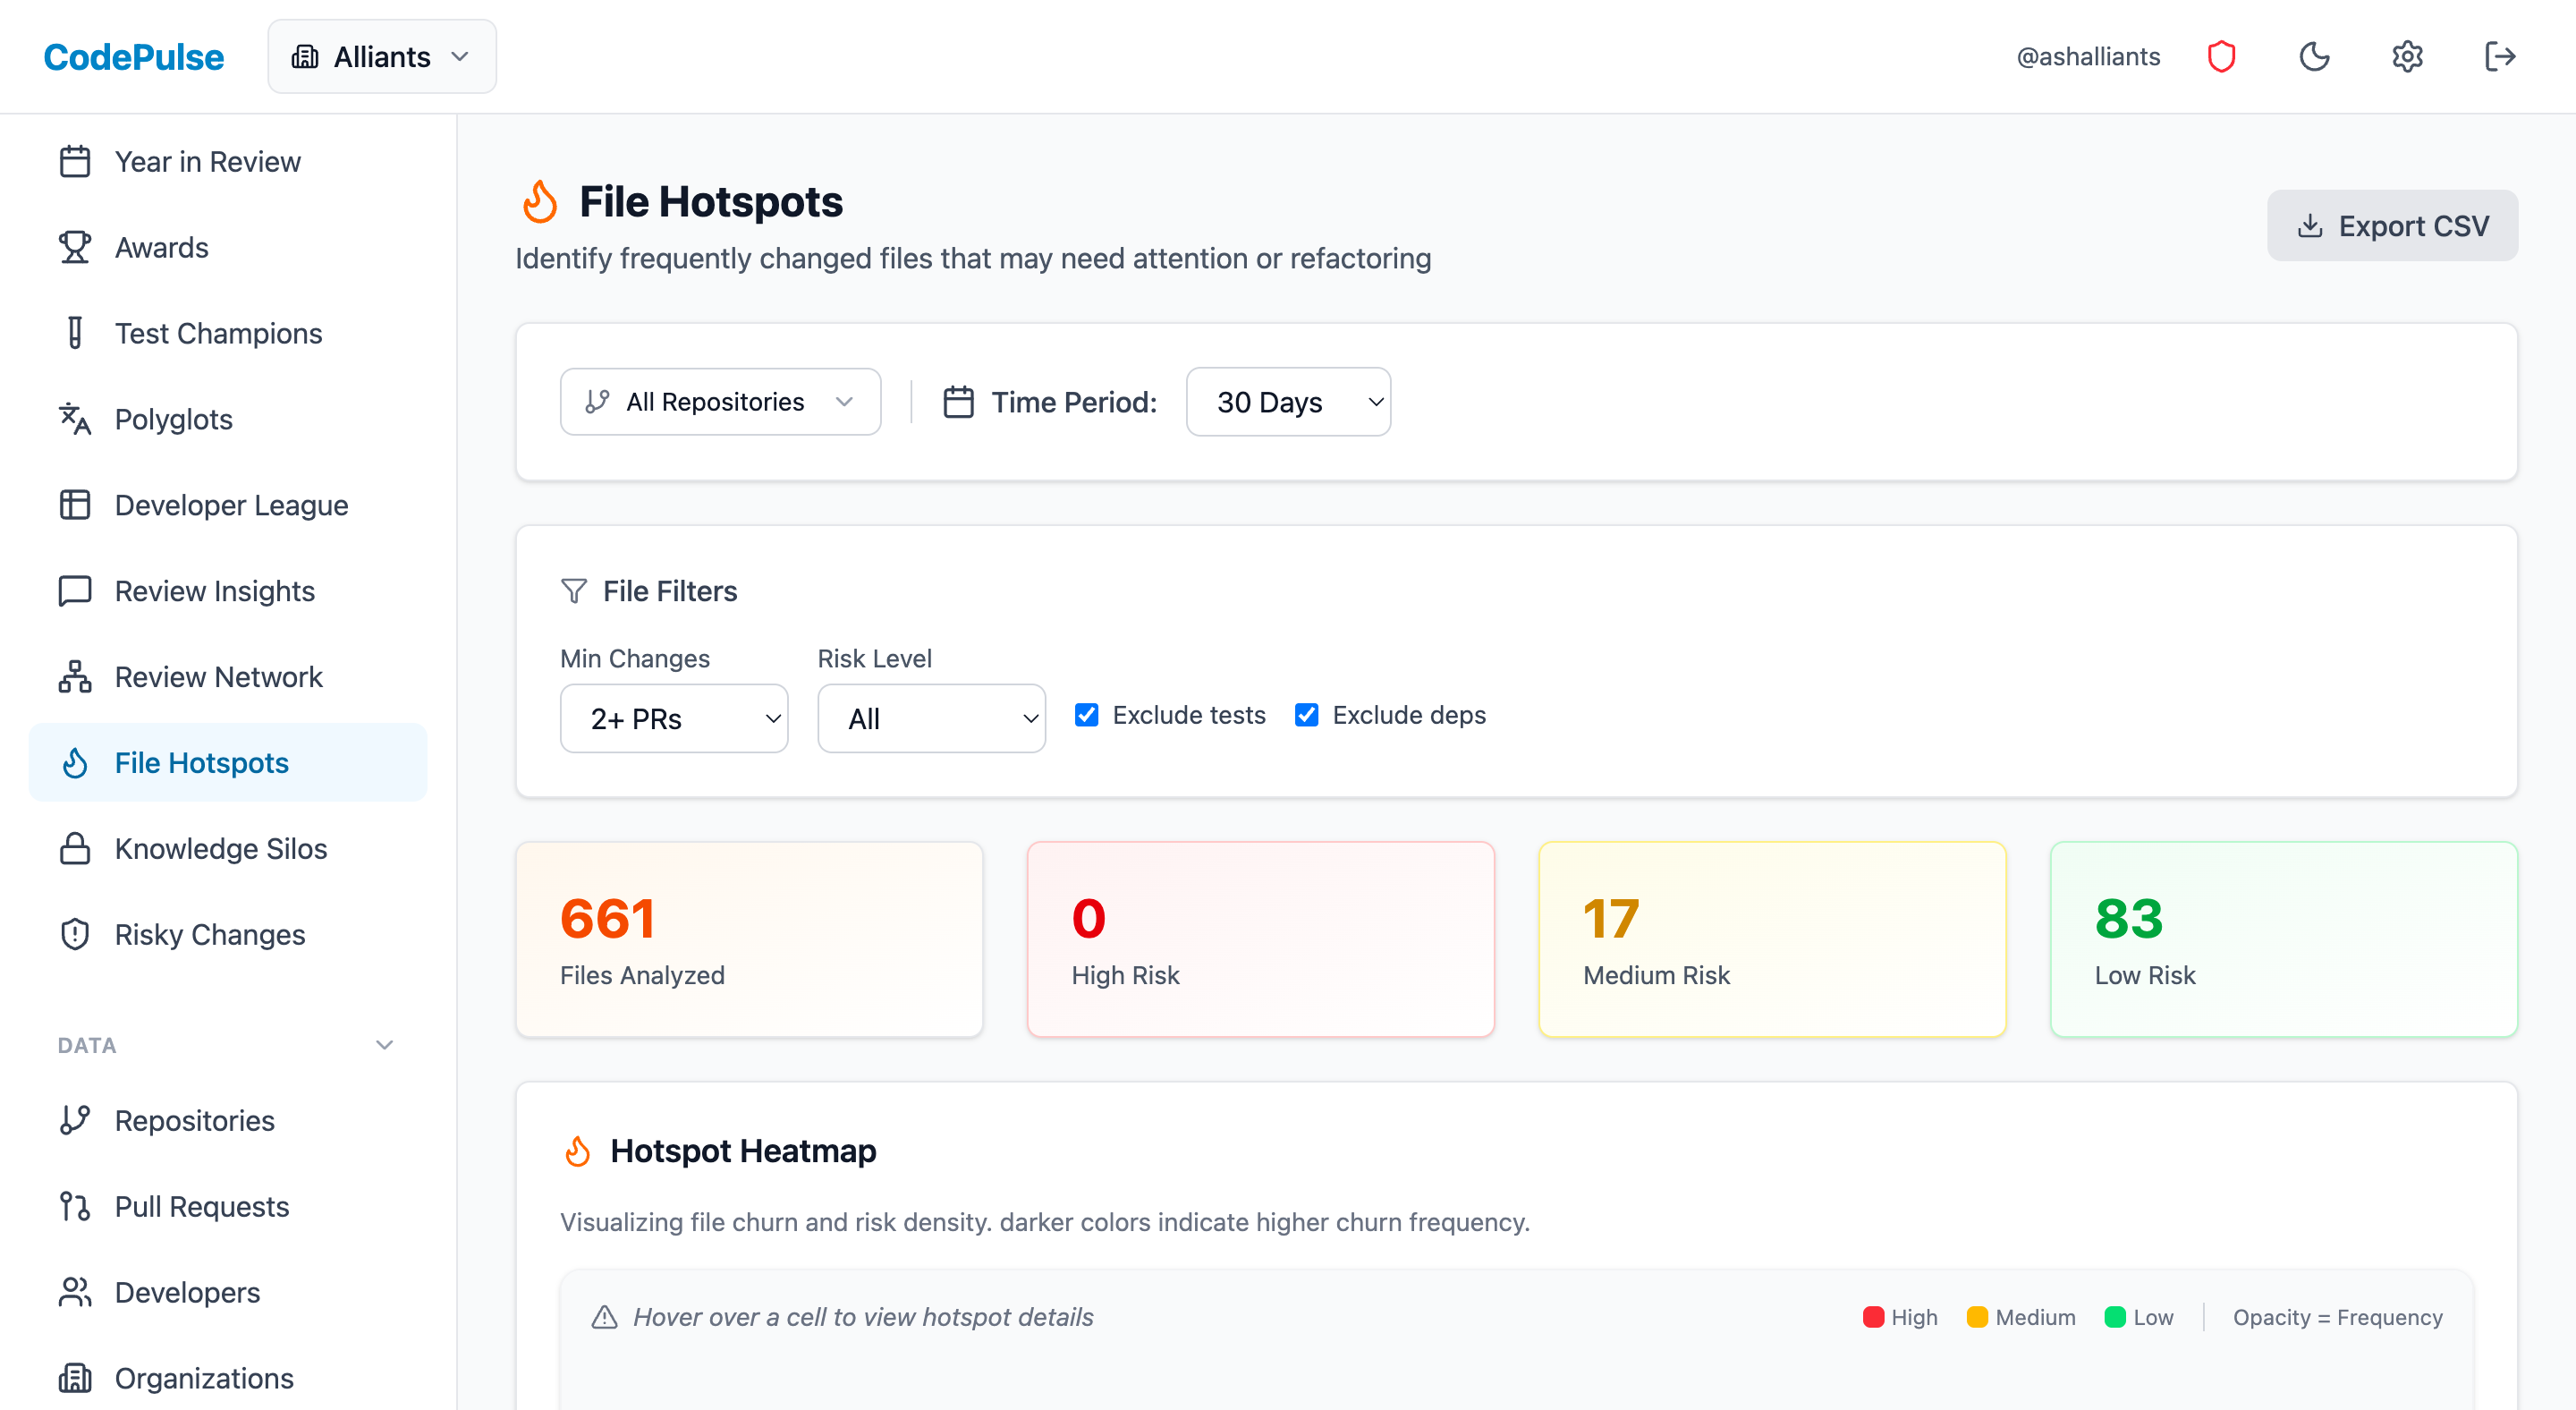
Task: Open the Time Period dropdown showing 30 Days
Action: [1288, 402]
